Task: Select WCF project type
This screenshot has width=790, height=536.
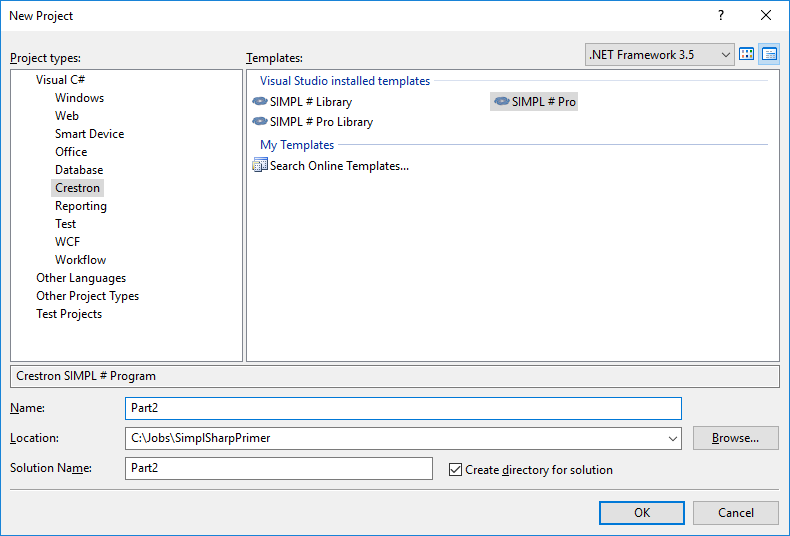Action: click(68, 242)
